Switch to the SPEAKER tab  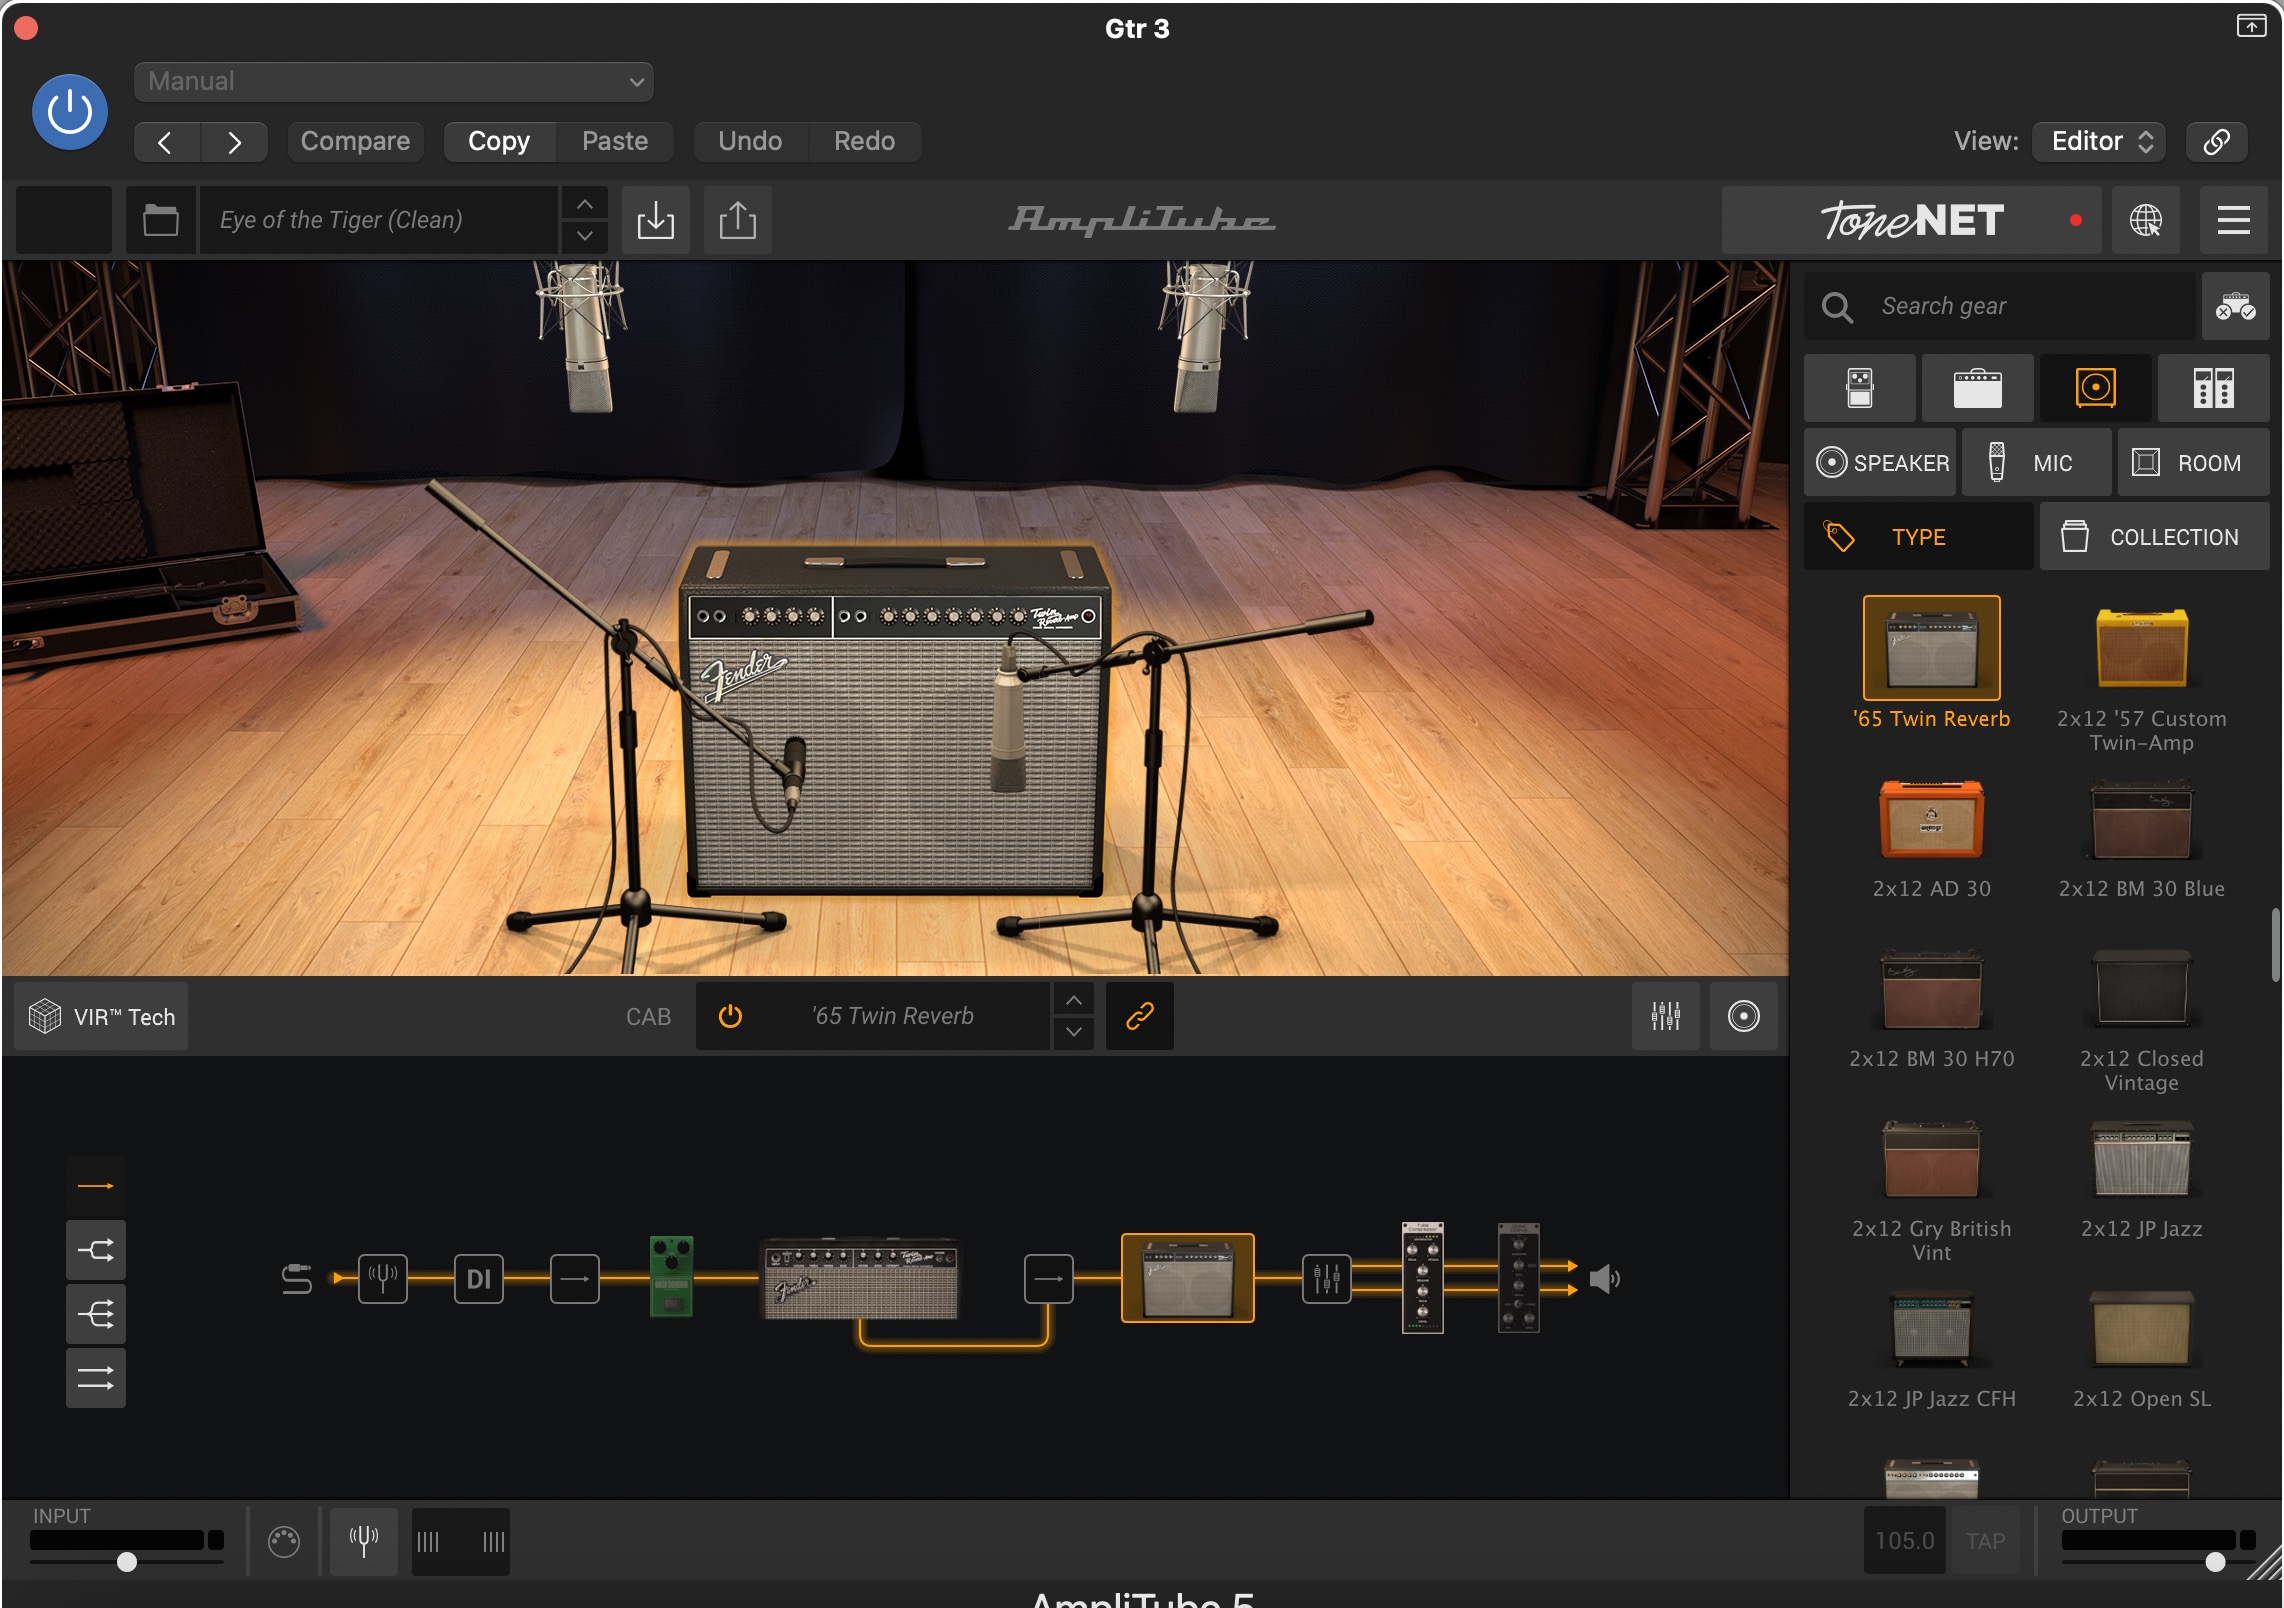pyautogui.click(x=1880, y=463)
